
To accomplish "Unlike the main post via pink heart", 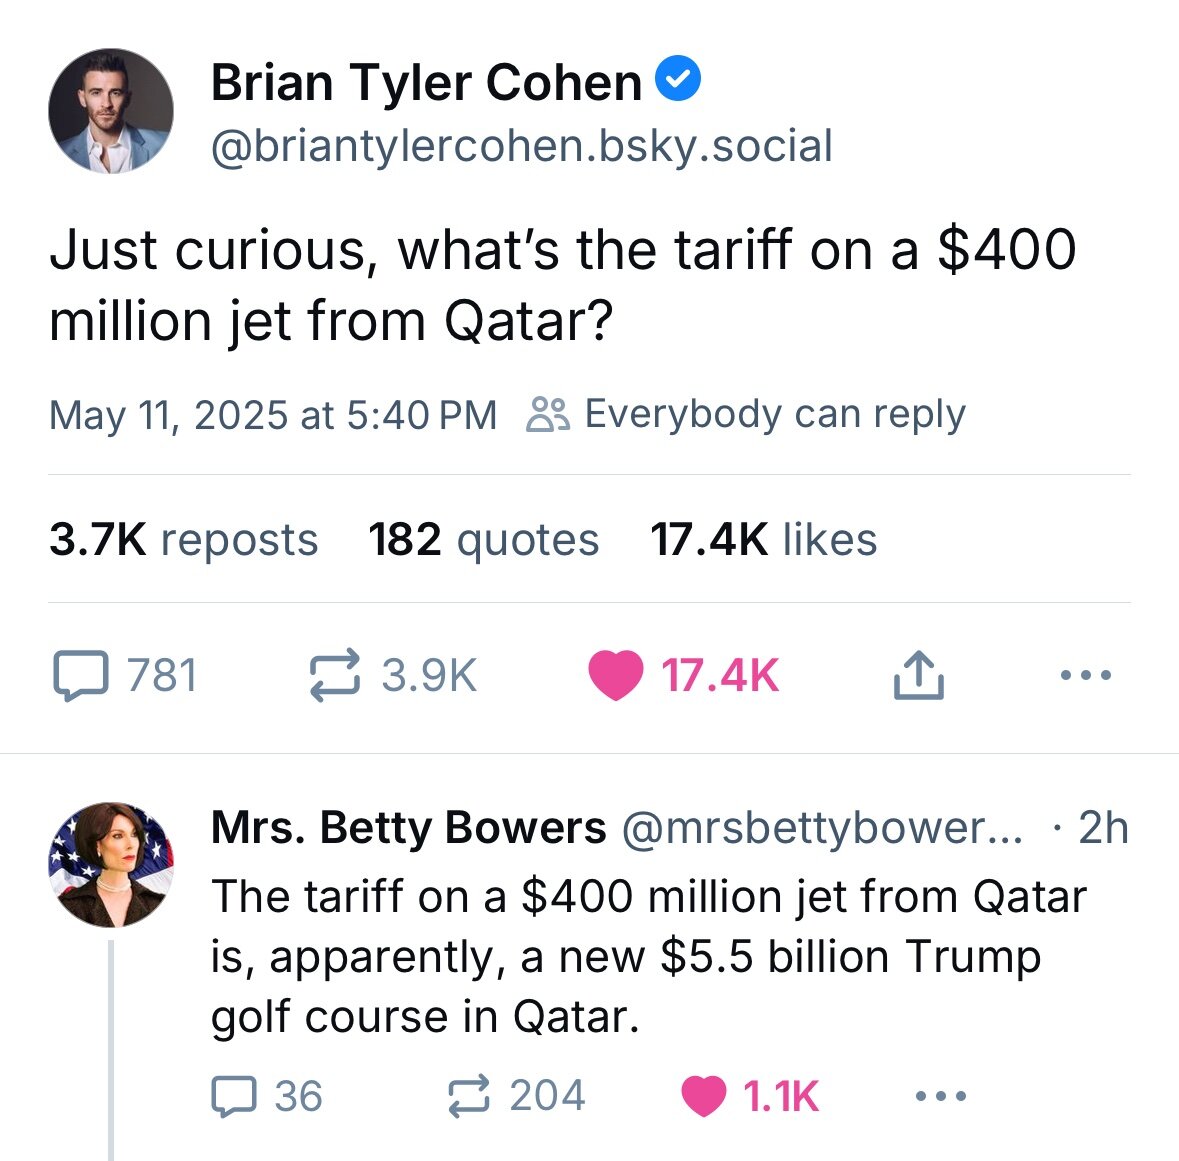I will [615, 675].
